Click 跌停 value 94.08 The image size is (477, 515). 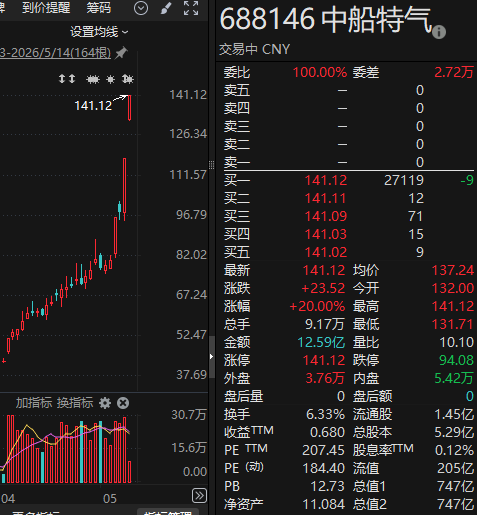click(456, 360)
